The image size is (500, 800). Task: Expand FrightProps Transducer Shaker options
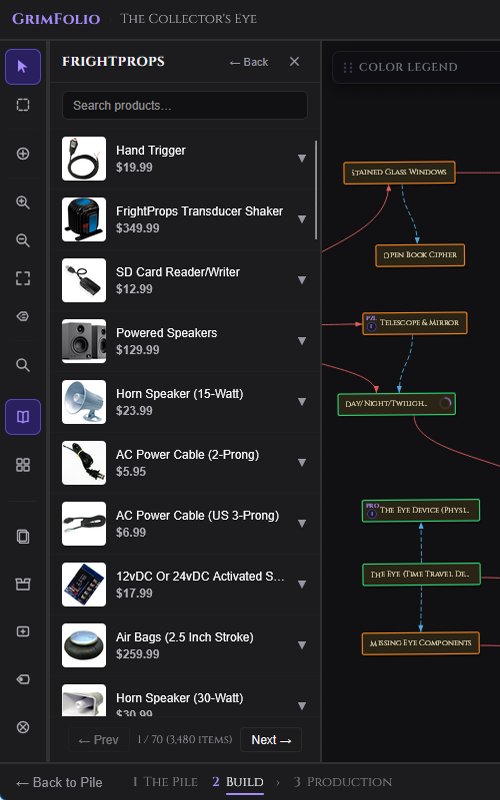[x=302, y=219]
